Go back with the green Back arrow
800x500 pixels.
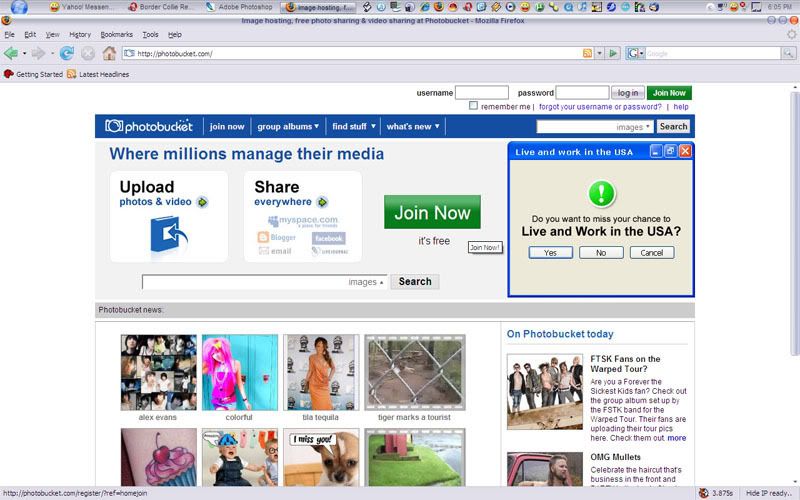[x=11, y=53]
